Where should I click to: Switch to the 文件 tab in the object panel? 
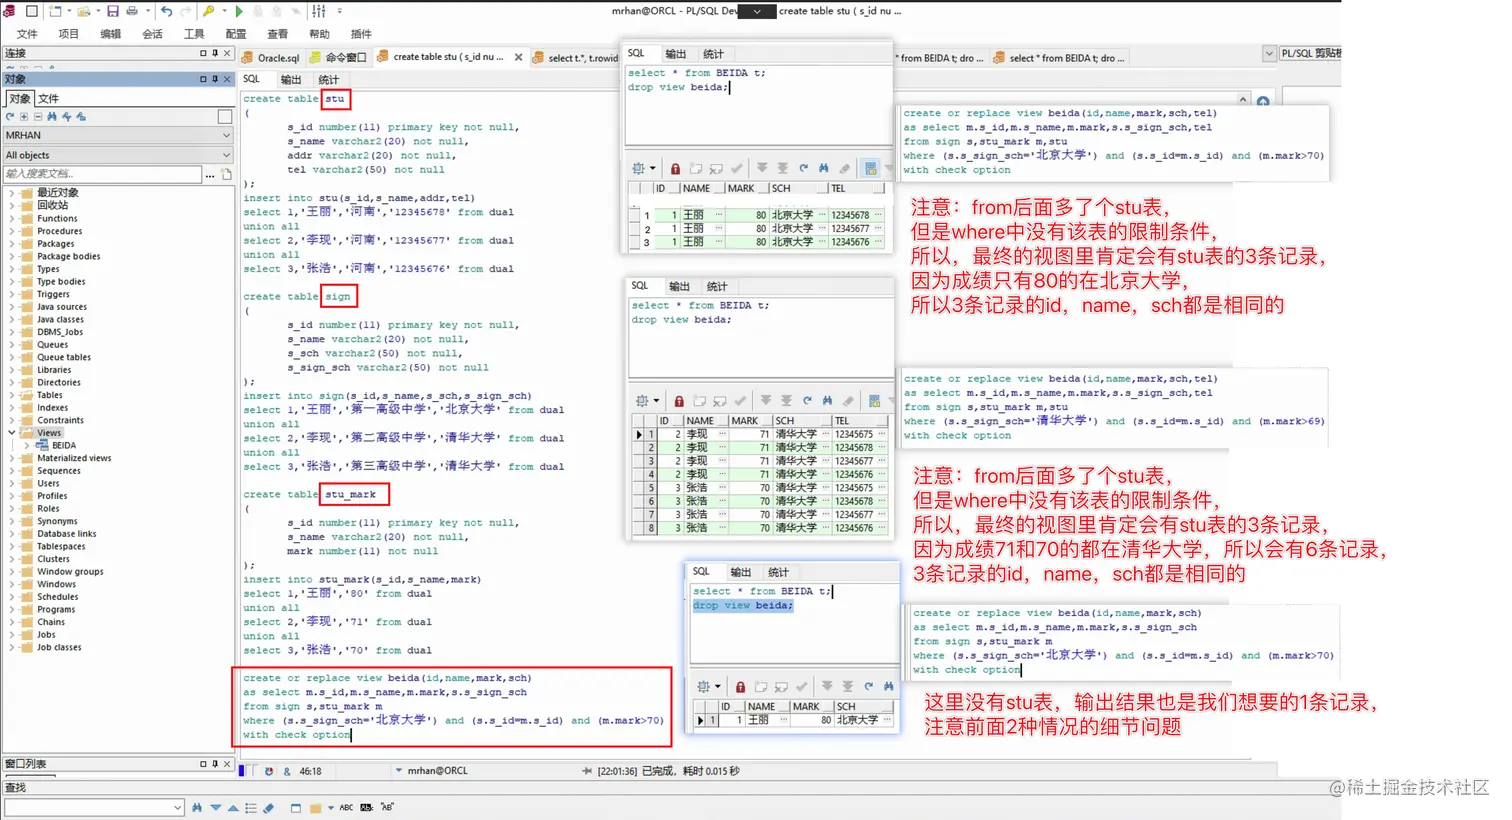[48, 98]
